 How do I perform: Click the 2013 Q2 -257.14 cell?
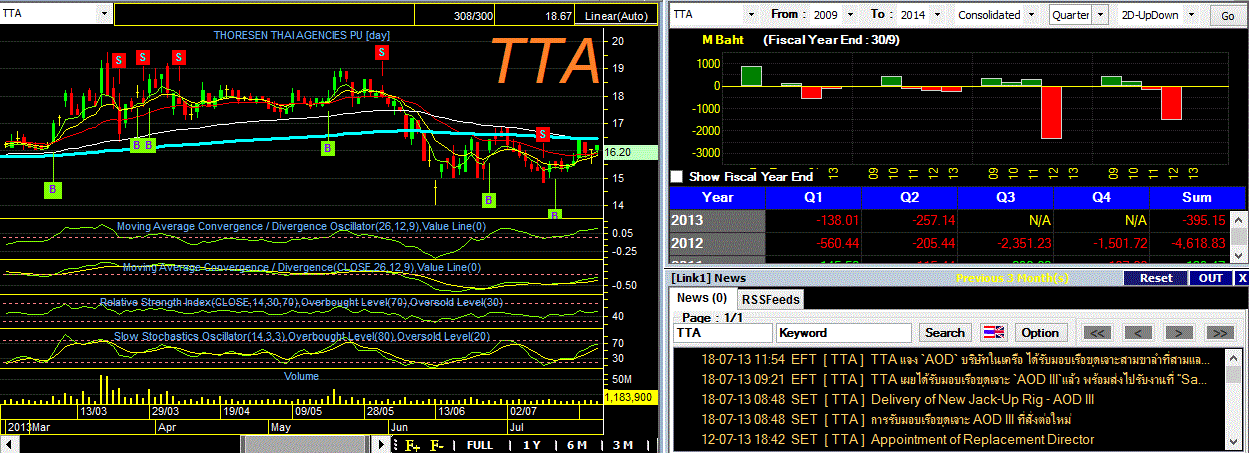[909, 220]
